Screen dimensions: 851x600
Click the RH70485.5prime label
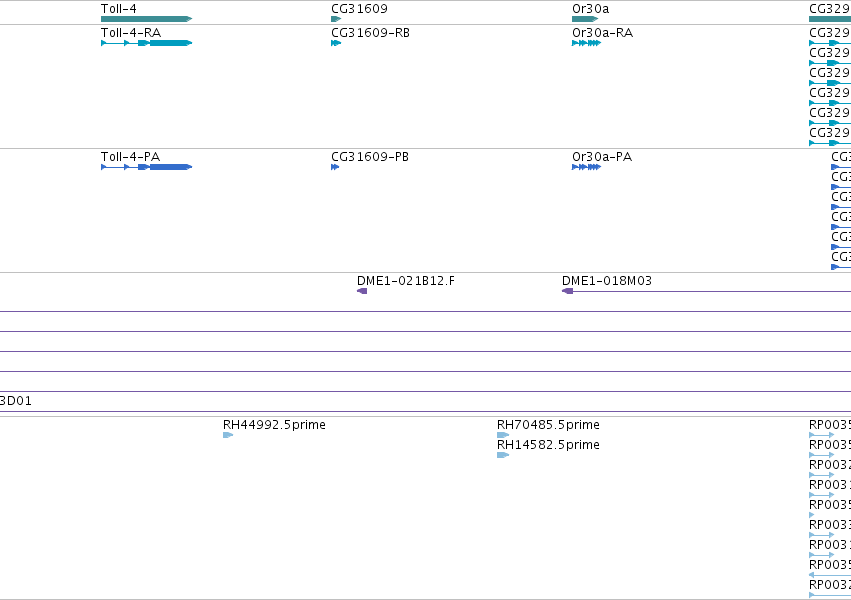(x=549, y=425)
